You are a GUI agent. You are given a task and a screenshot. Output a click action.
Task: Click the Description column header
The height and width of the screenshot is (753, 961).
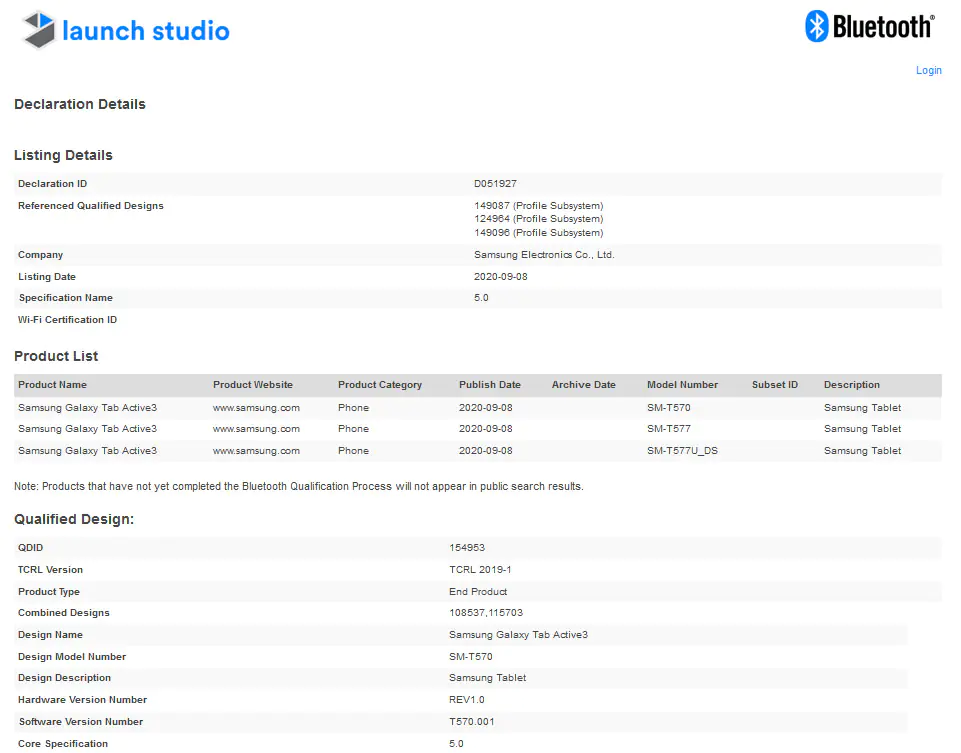[x=851, y=385]
